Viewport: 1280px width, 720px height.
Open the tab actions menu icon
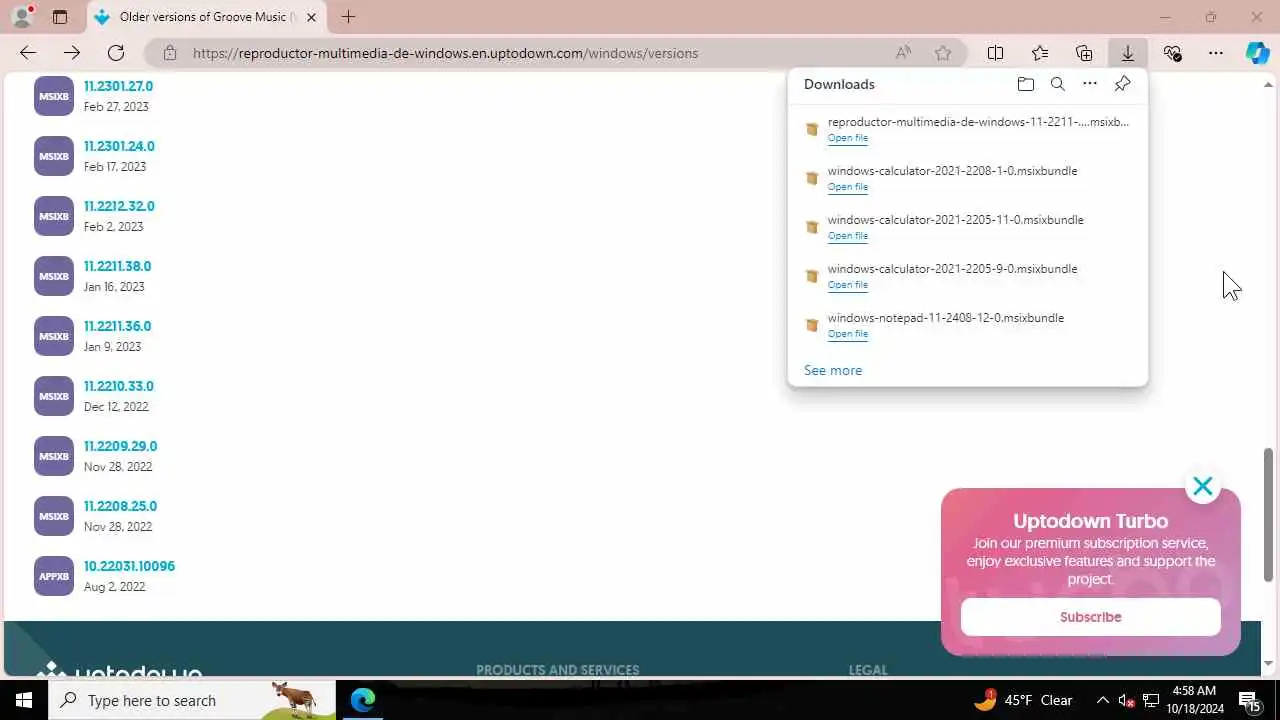[x=60, y=17]
